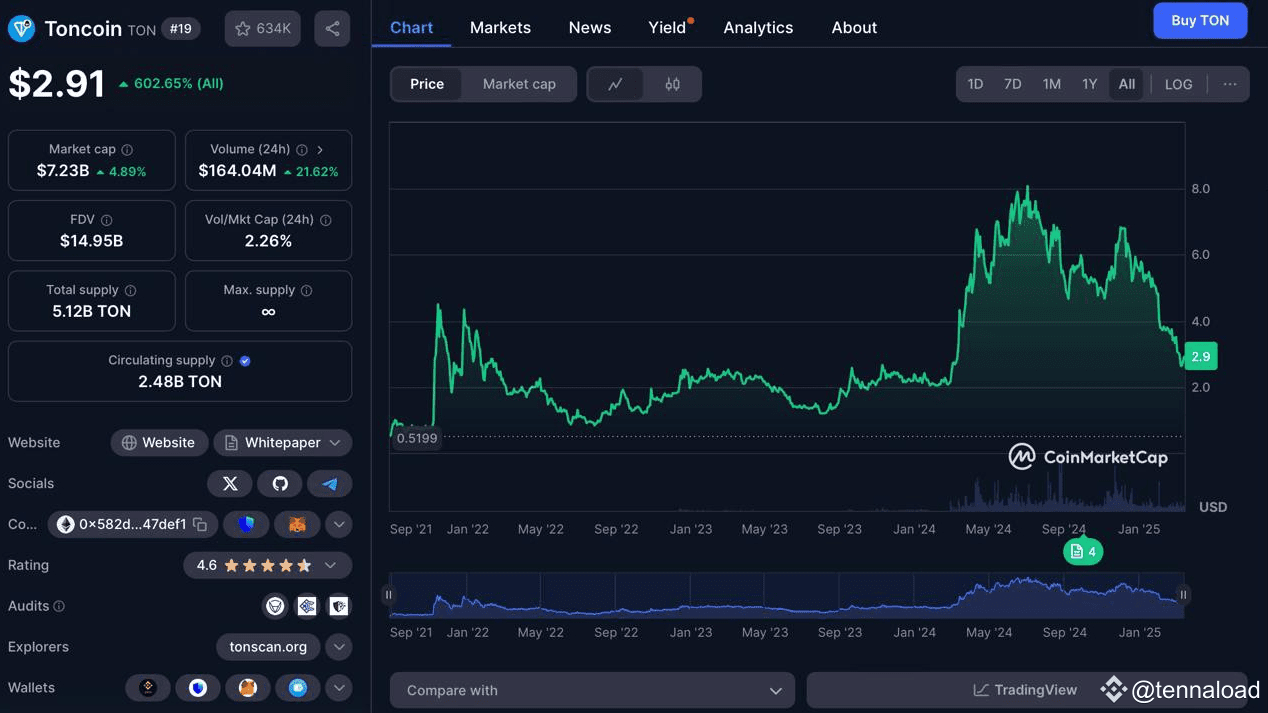Click the MetaMask fox icon by contract
Viewport: 1268px width, 713px height.
(297, 524)
